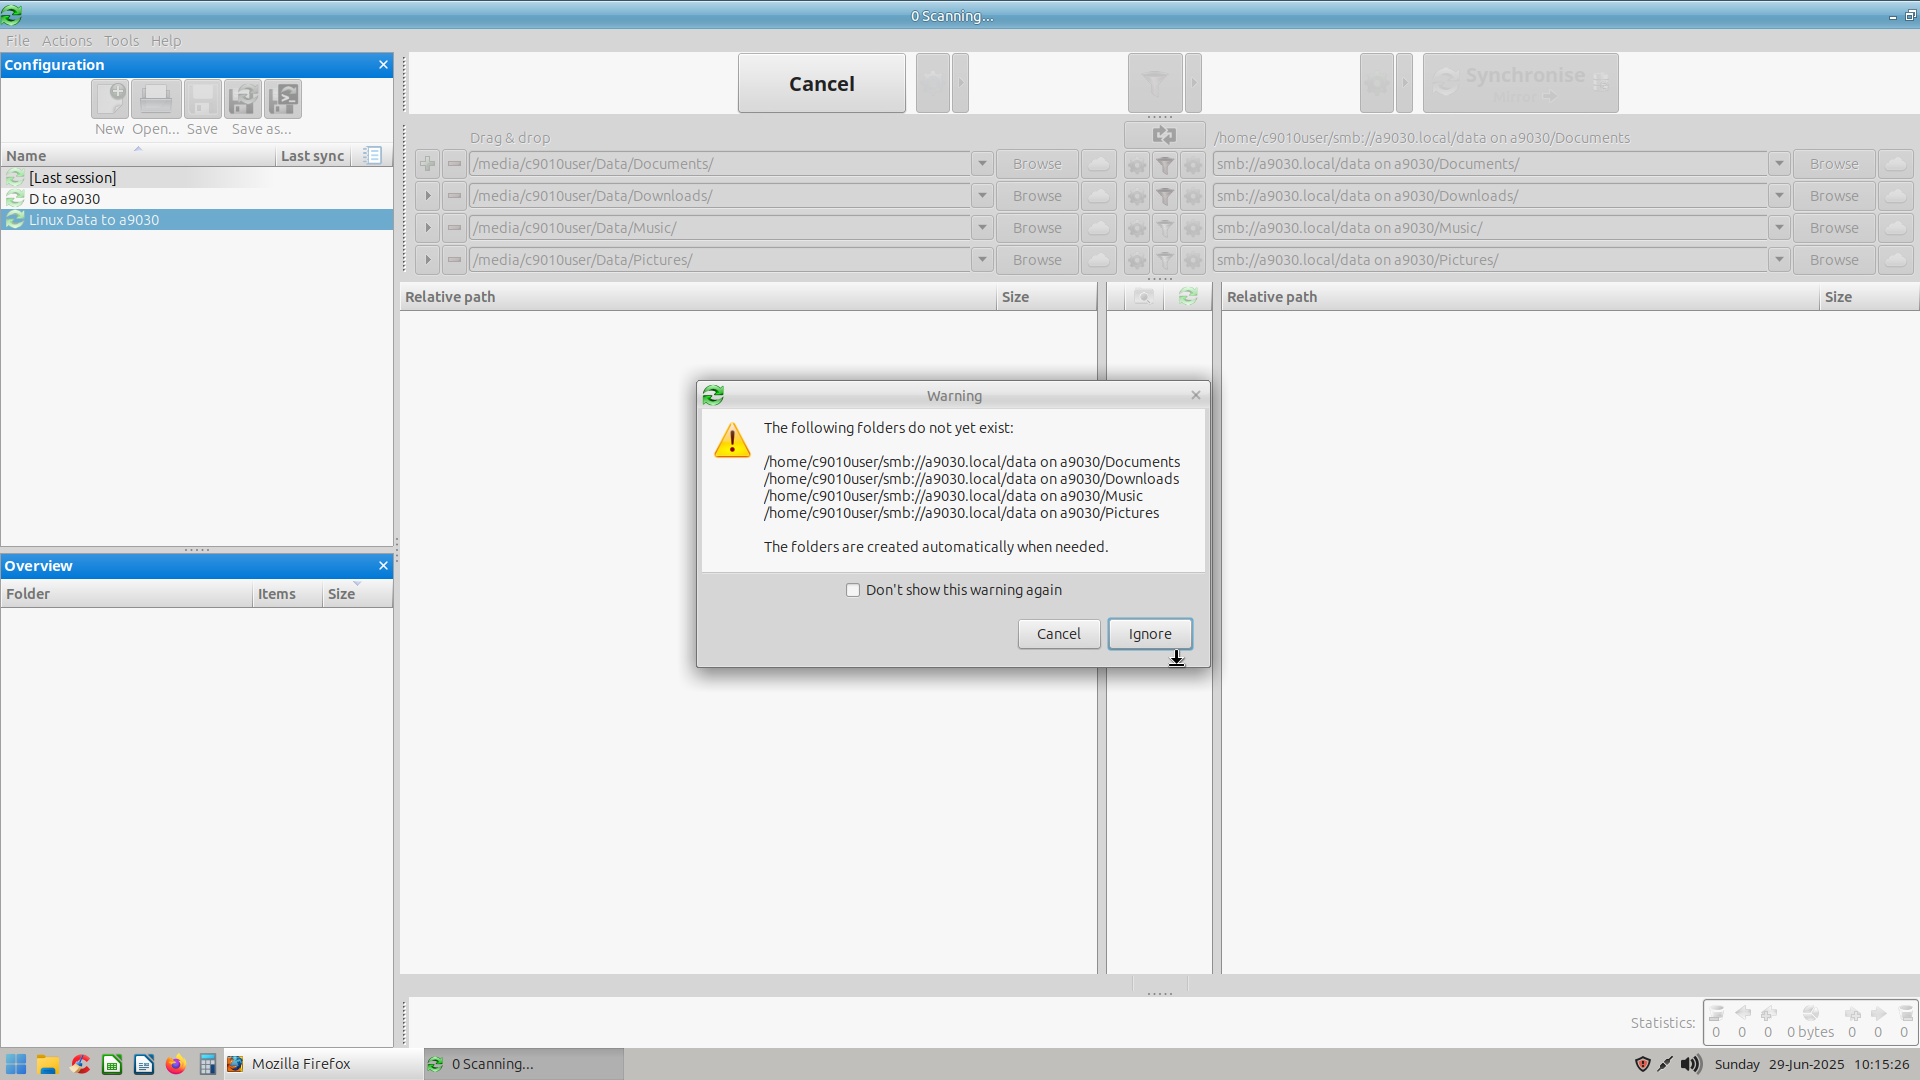1920x1080 pixels.
Task: Open local filter for Documents pair
Action: pyautogui.click(x=1165, y=164)
